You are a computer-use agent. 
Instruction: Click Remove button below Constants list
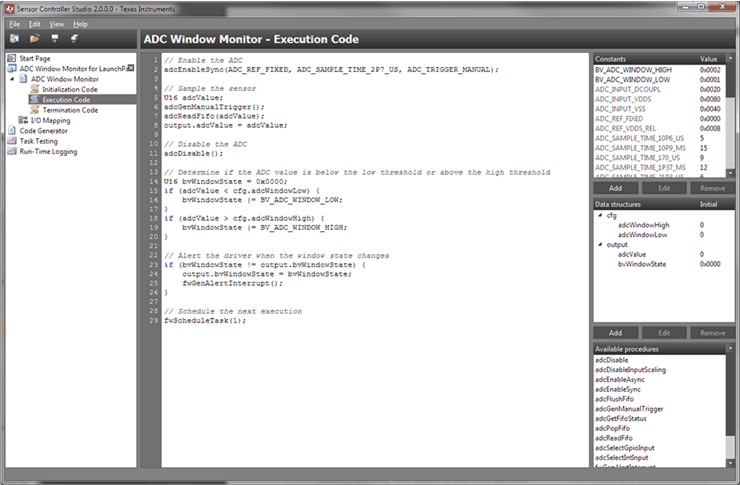[x=713, y=188]
